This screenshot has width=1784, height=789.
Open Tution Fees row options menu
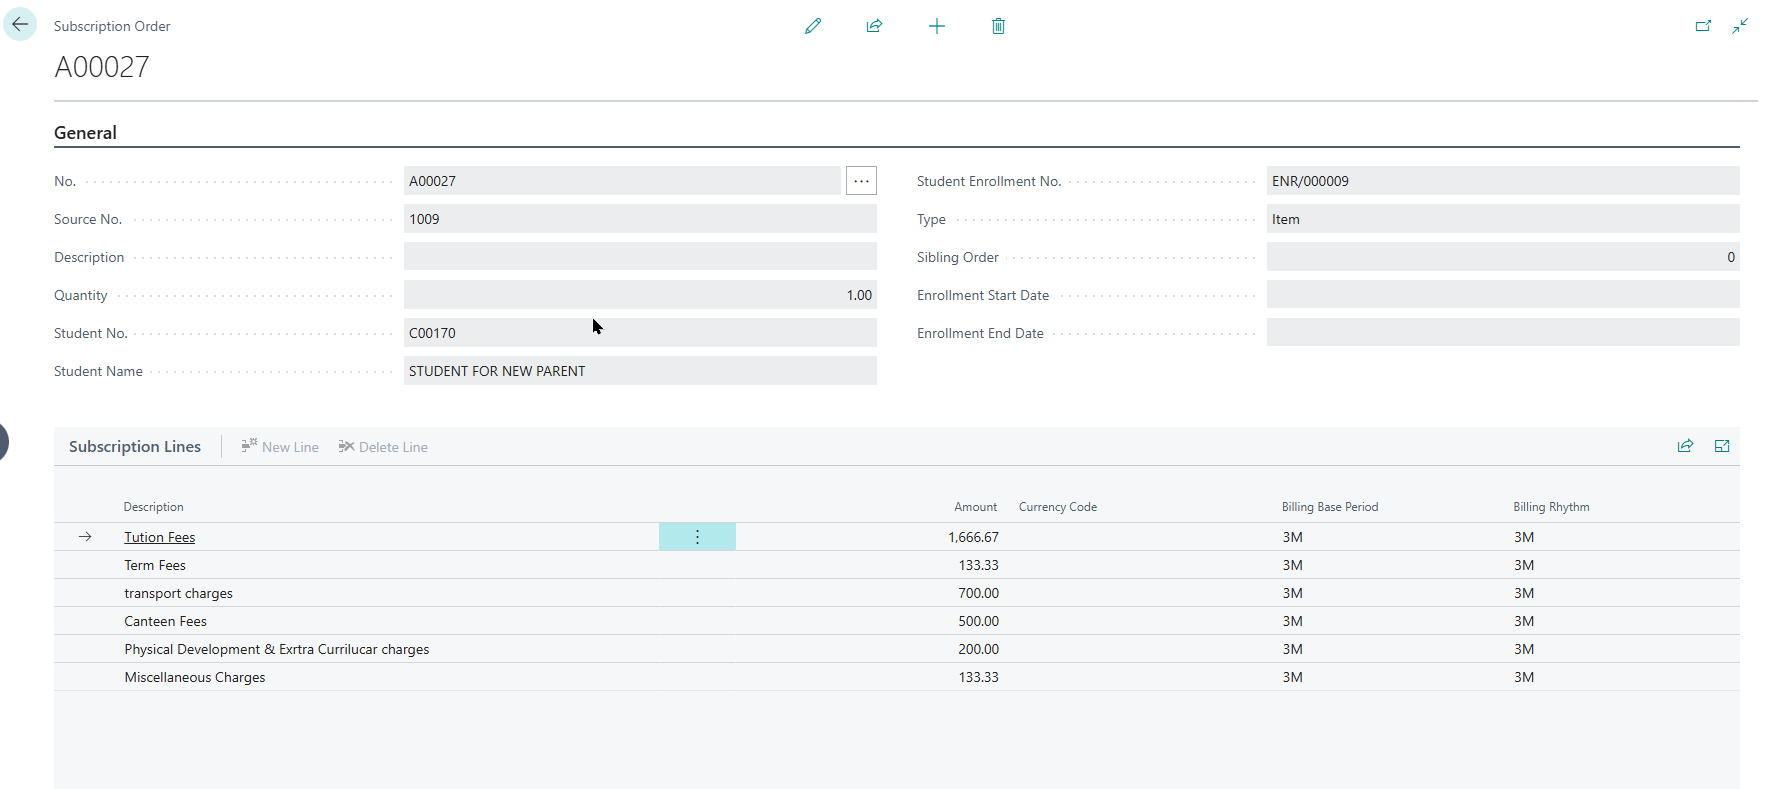tap(697, 537)
